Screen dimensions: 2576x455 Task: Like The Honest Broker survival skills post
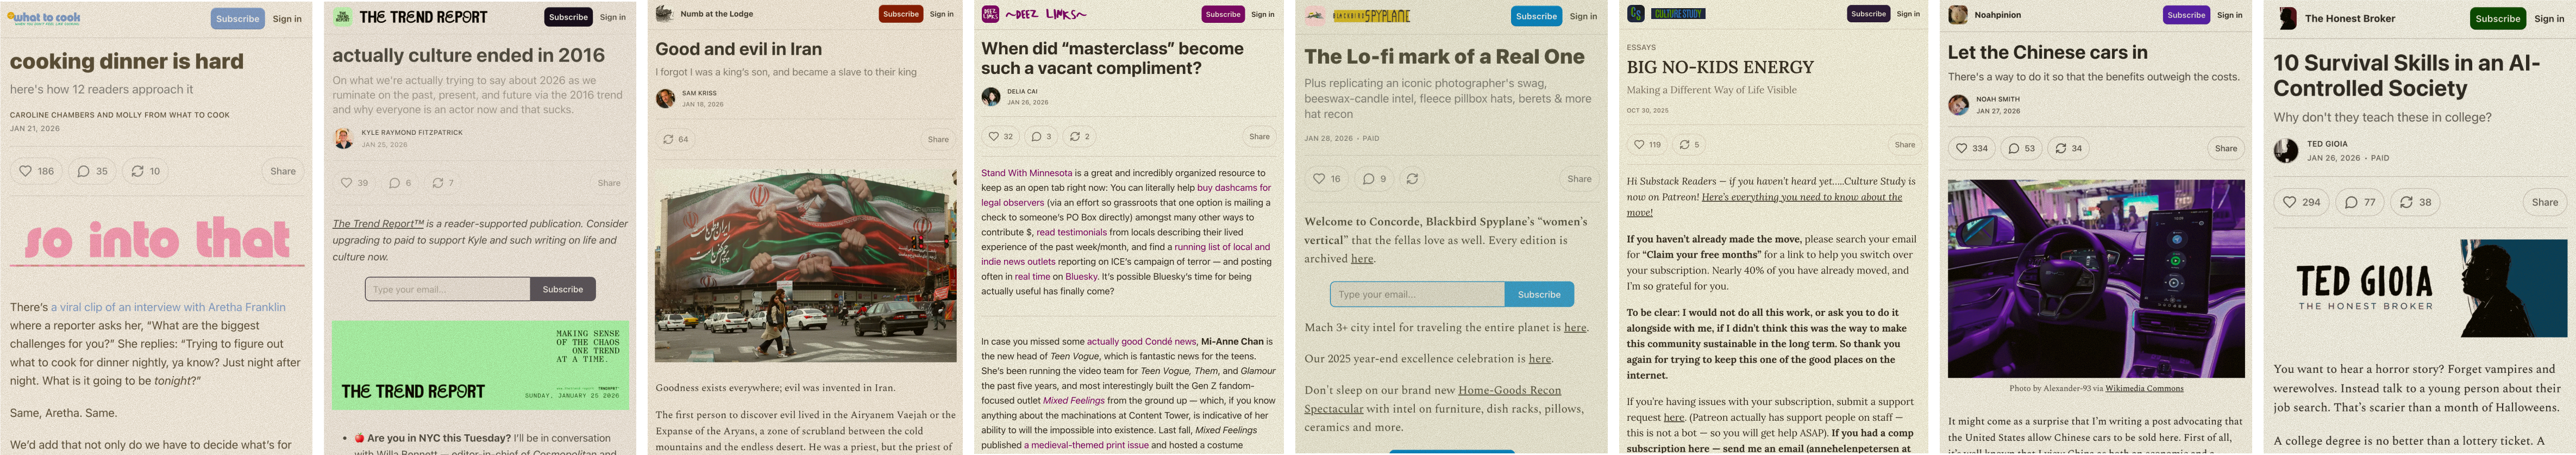coord(2301,202)
